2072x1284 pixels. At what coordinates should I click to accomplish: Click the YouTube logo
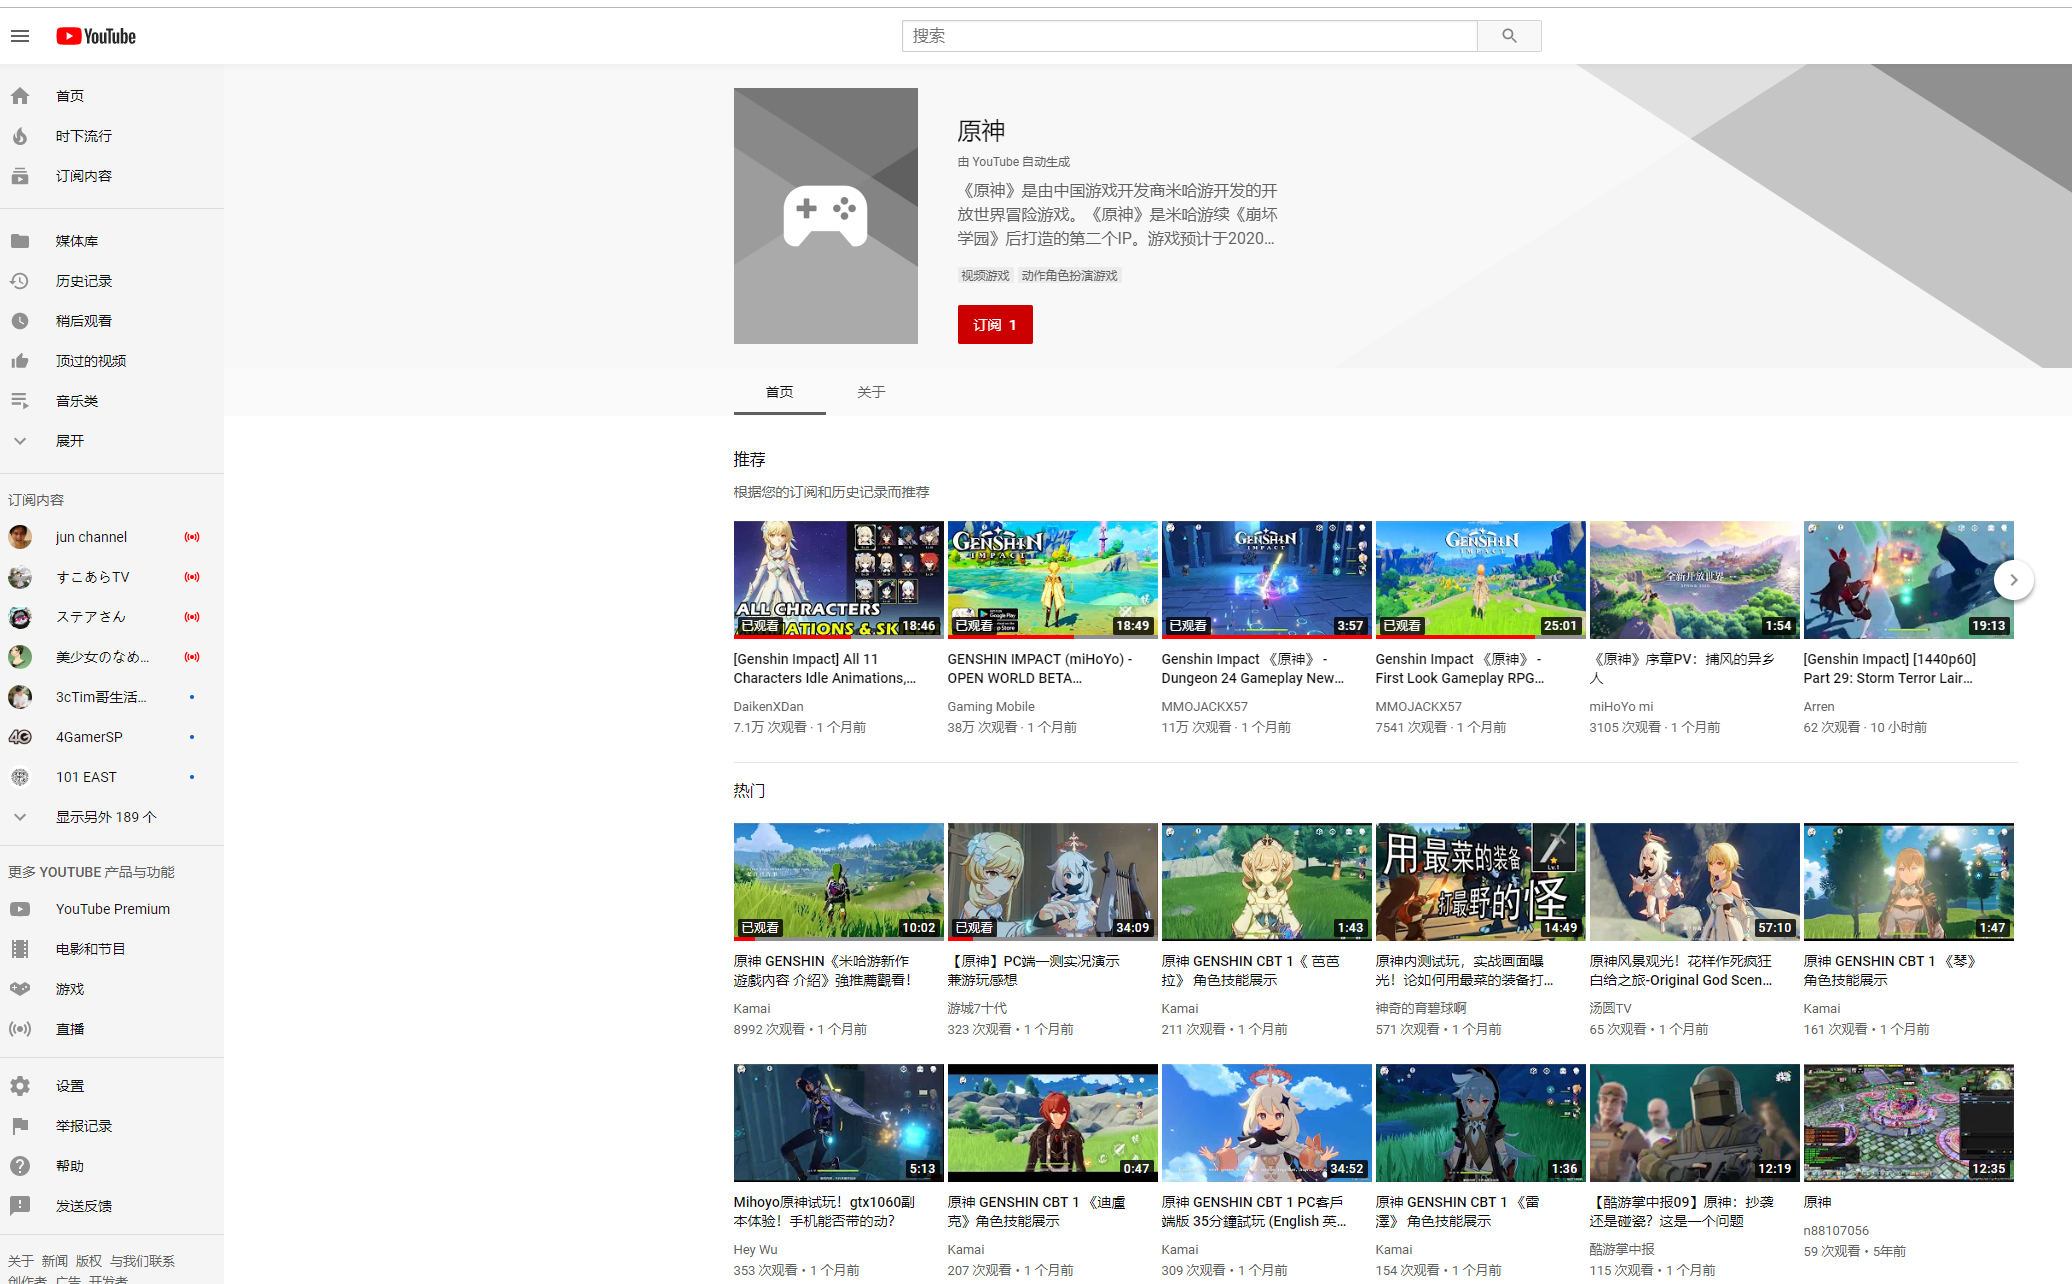pyautogui.click(x=96, y=36)
